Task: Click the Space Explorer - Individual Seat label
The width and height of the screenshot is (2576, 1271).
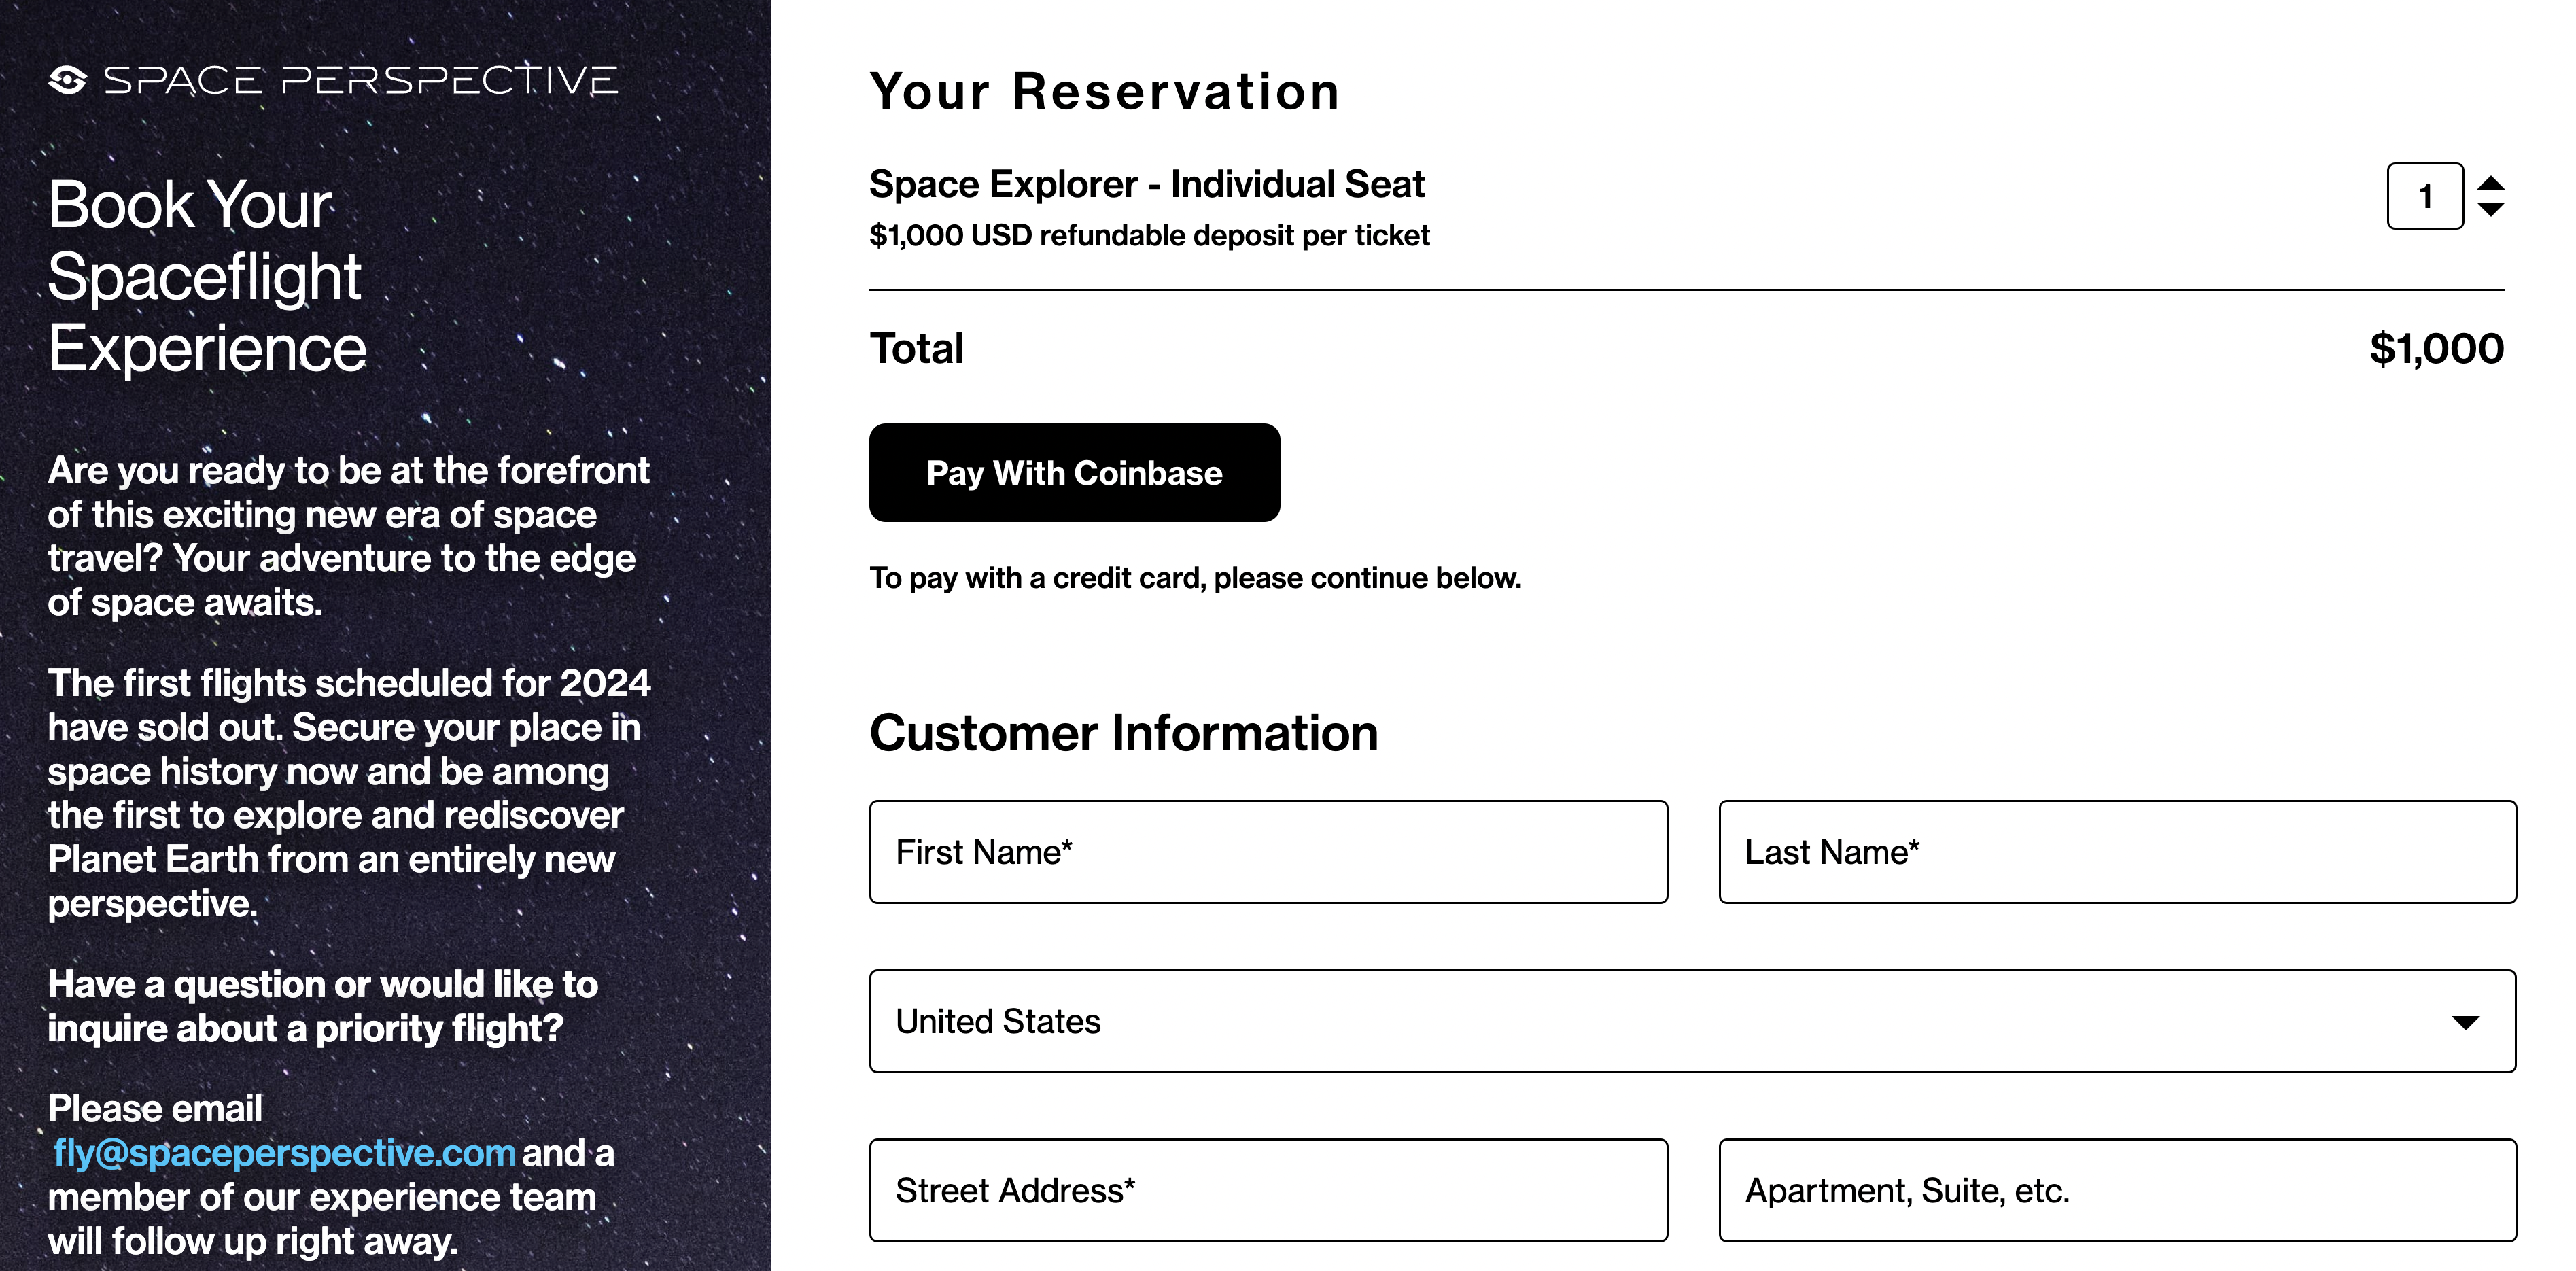Action: [x=1146, y=185]
